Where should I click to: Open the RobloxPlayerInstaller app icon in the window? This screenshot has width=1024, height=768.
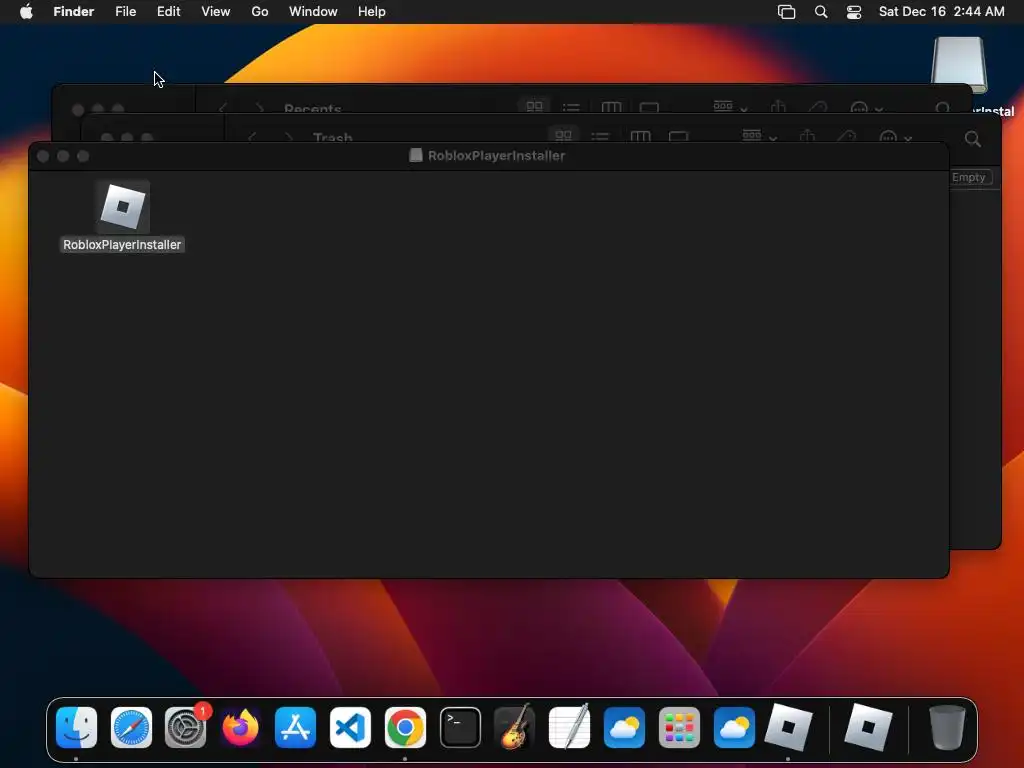(x=123, y=207)
